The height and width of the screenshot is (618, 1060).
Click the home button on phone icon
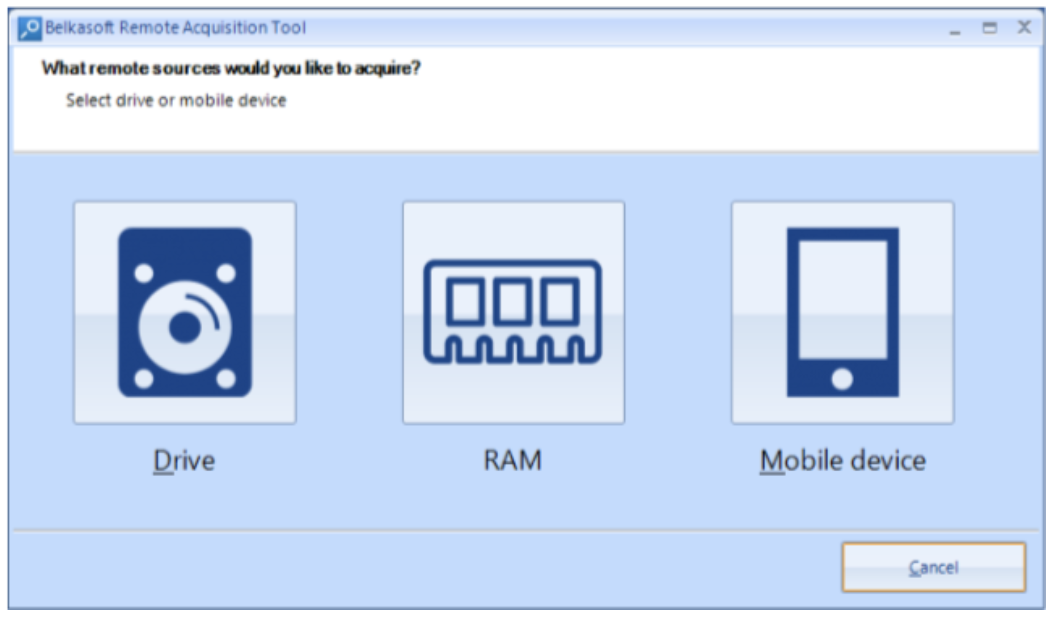click(842, 379)
